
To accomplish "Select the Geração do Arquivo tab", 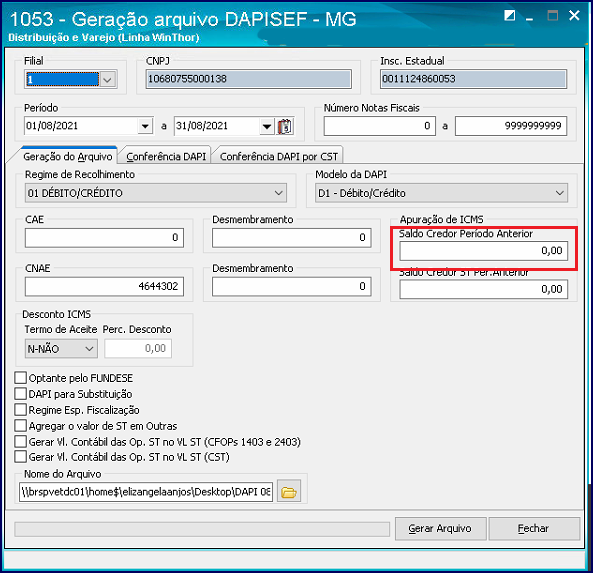I will click(67, 157).
